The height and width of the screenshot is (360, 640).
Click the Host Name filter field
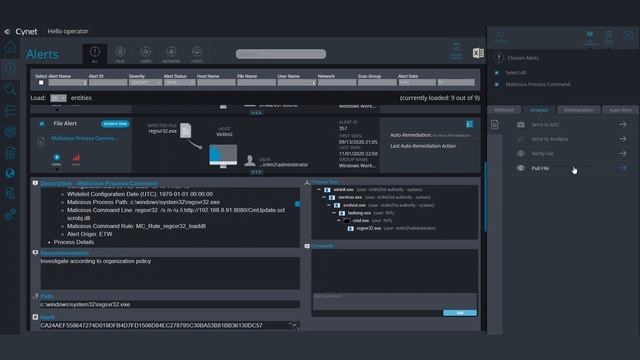pyautogui.click(x=216, y=82)
